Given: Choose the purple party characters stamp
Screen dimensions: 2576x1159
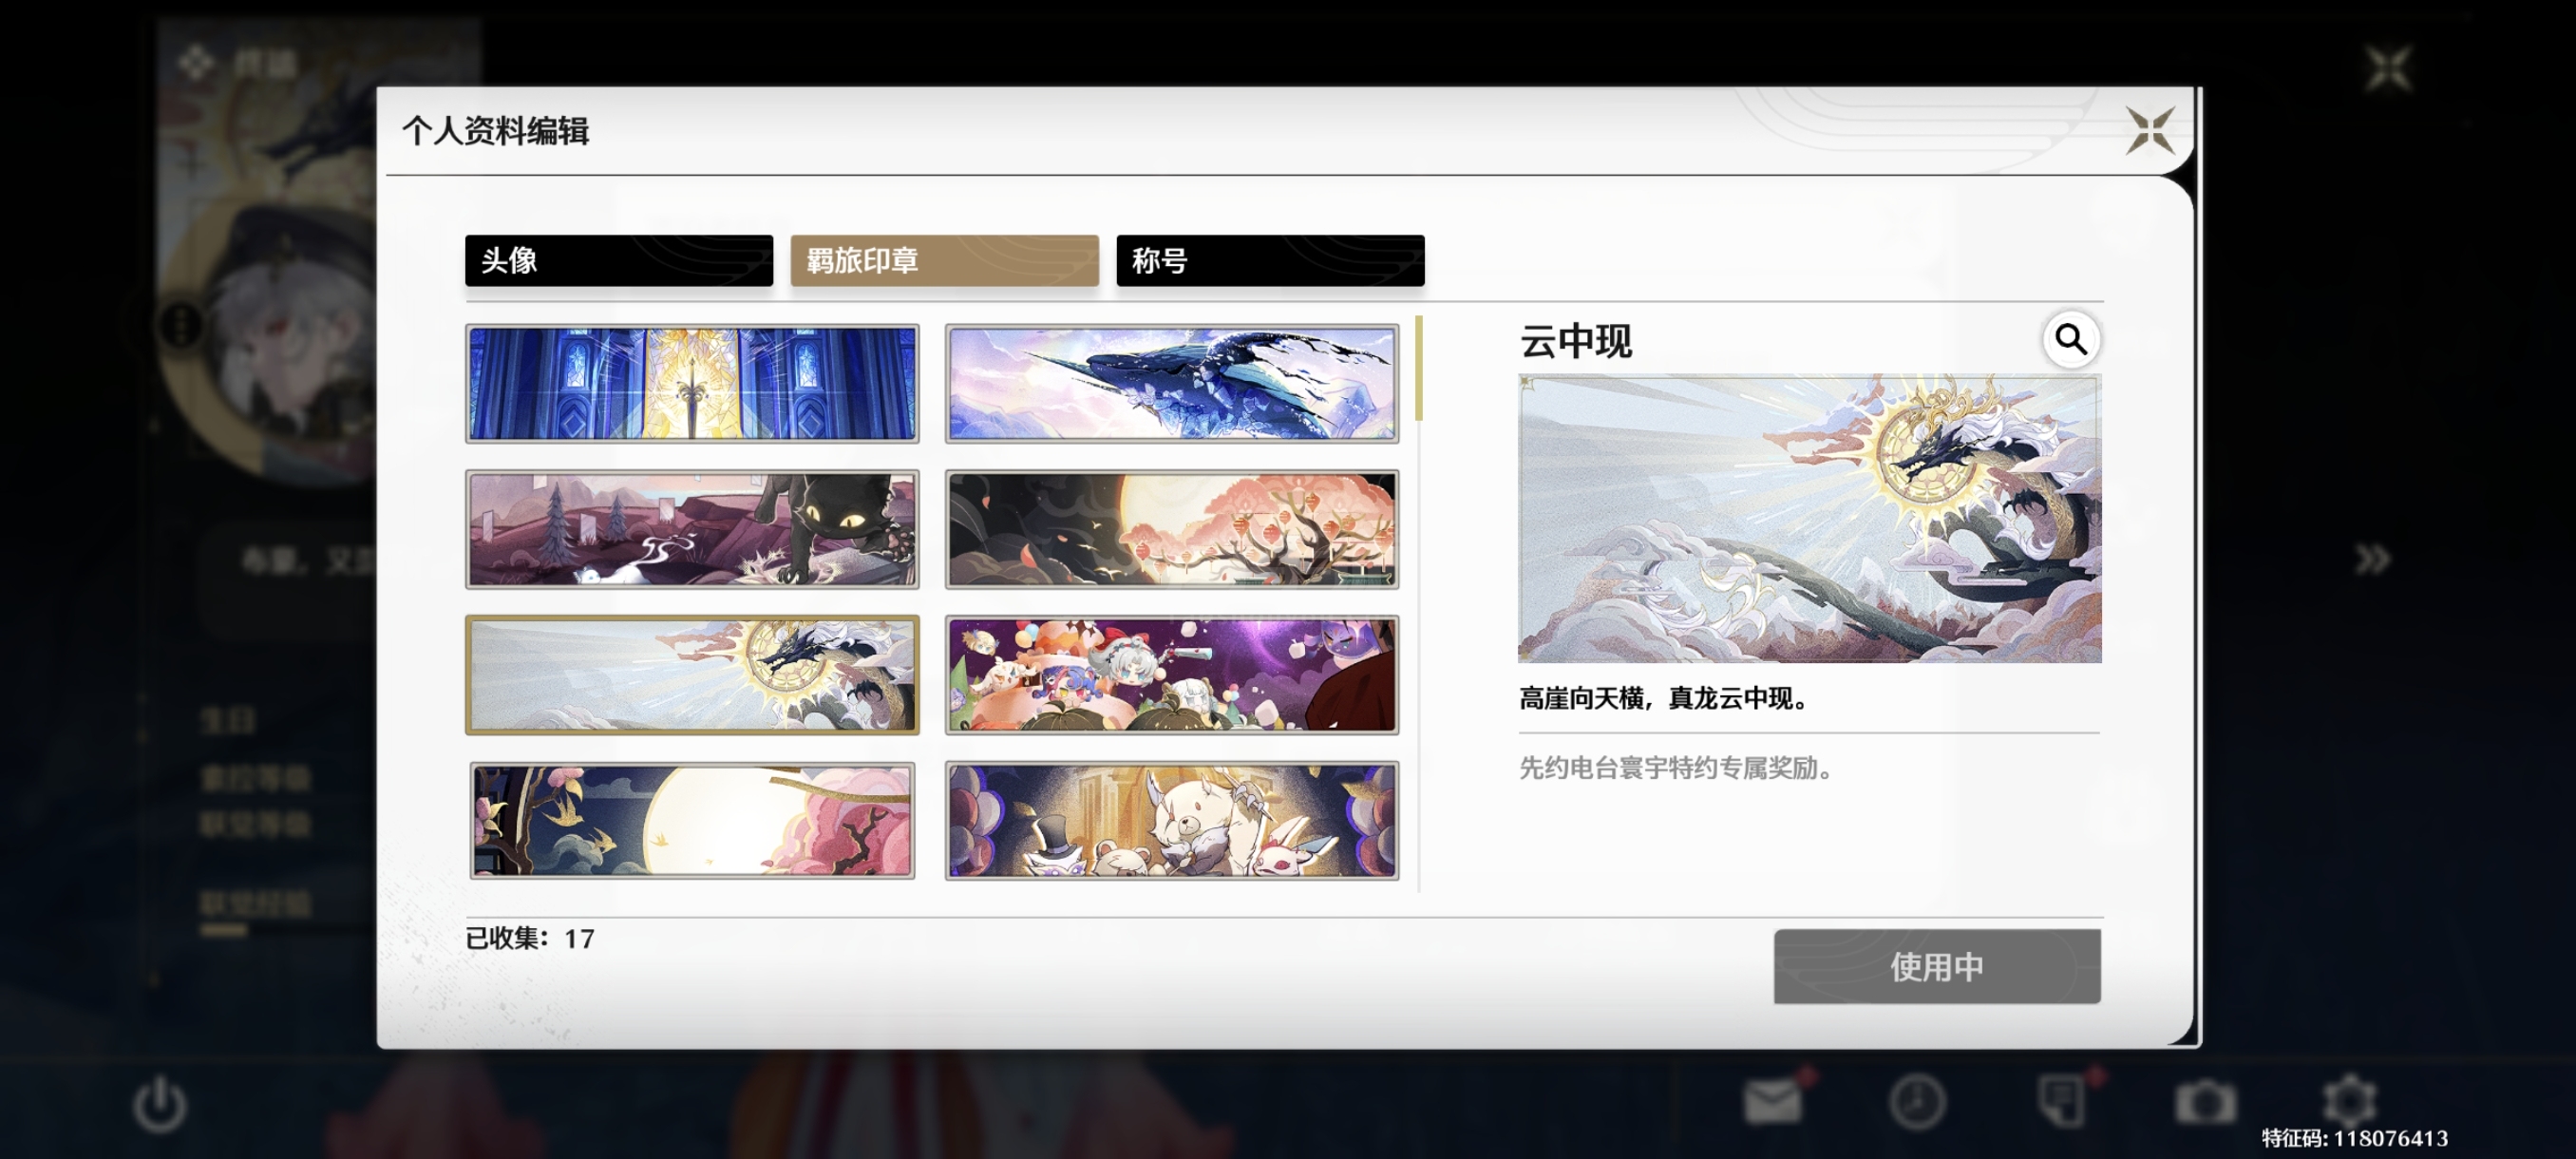Looking at the screenshot, I should pyautogui.click(x=1171, y=675).
